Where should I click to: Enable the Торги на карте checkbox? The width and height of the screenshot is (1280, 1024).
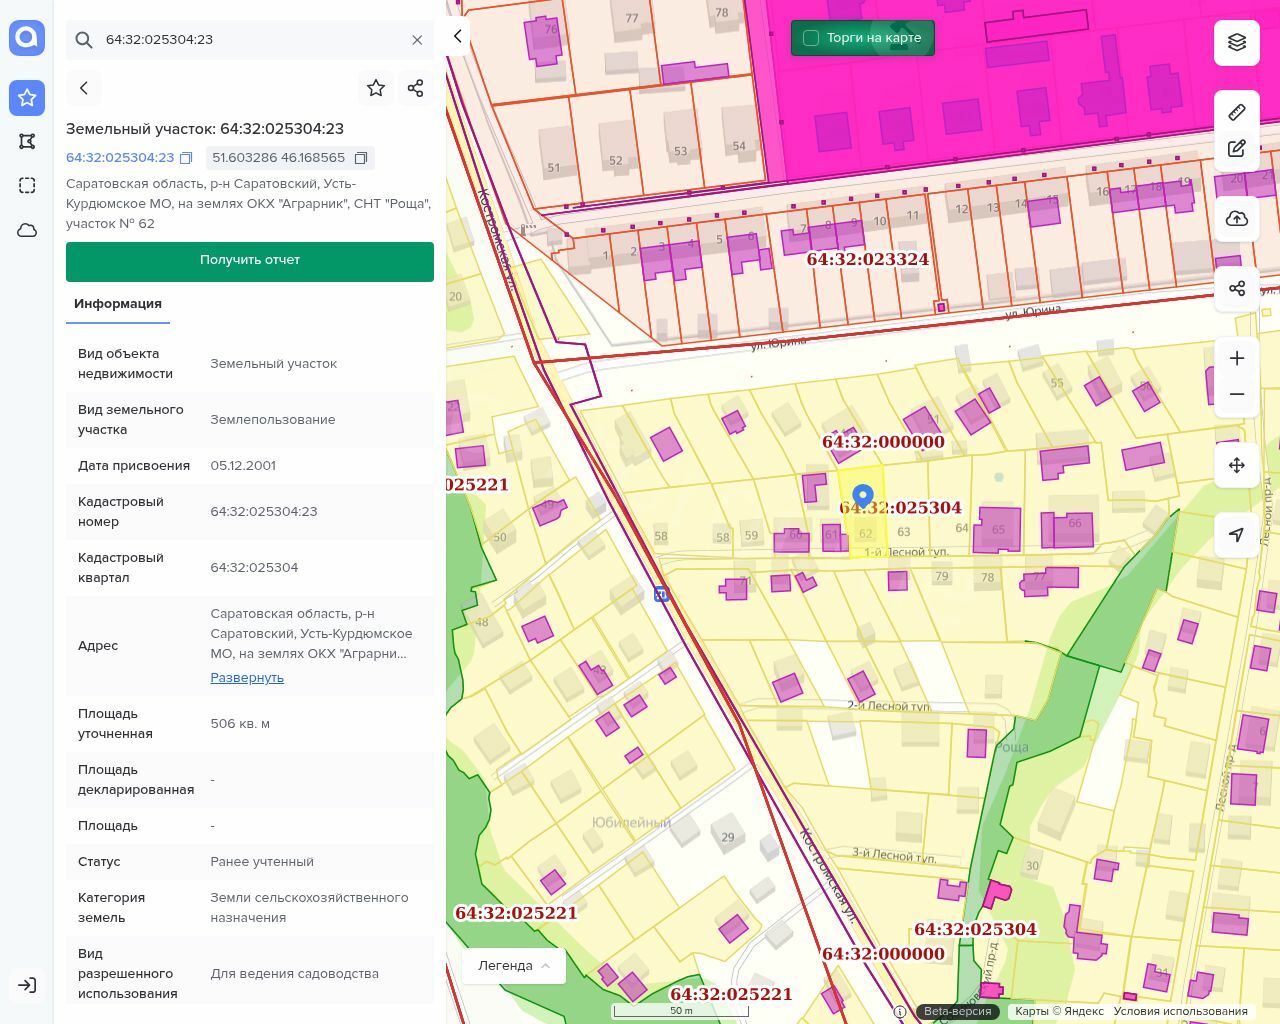coord(811,38)
